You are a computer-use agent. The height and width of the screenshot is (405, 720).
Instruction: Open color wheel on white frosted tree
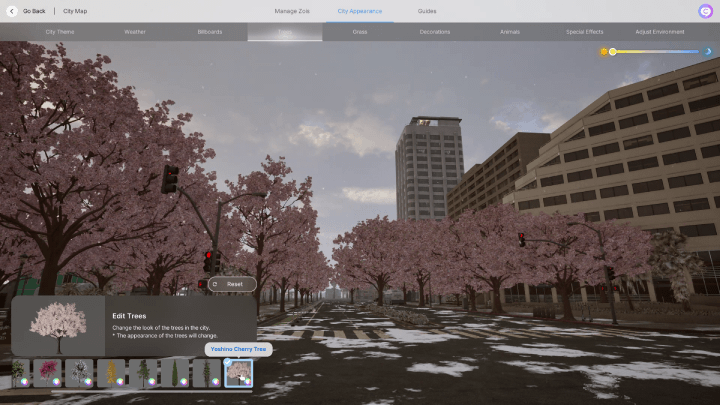tap(88, 382)
